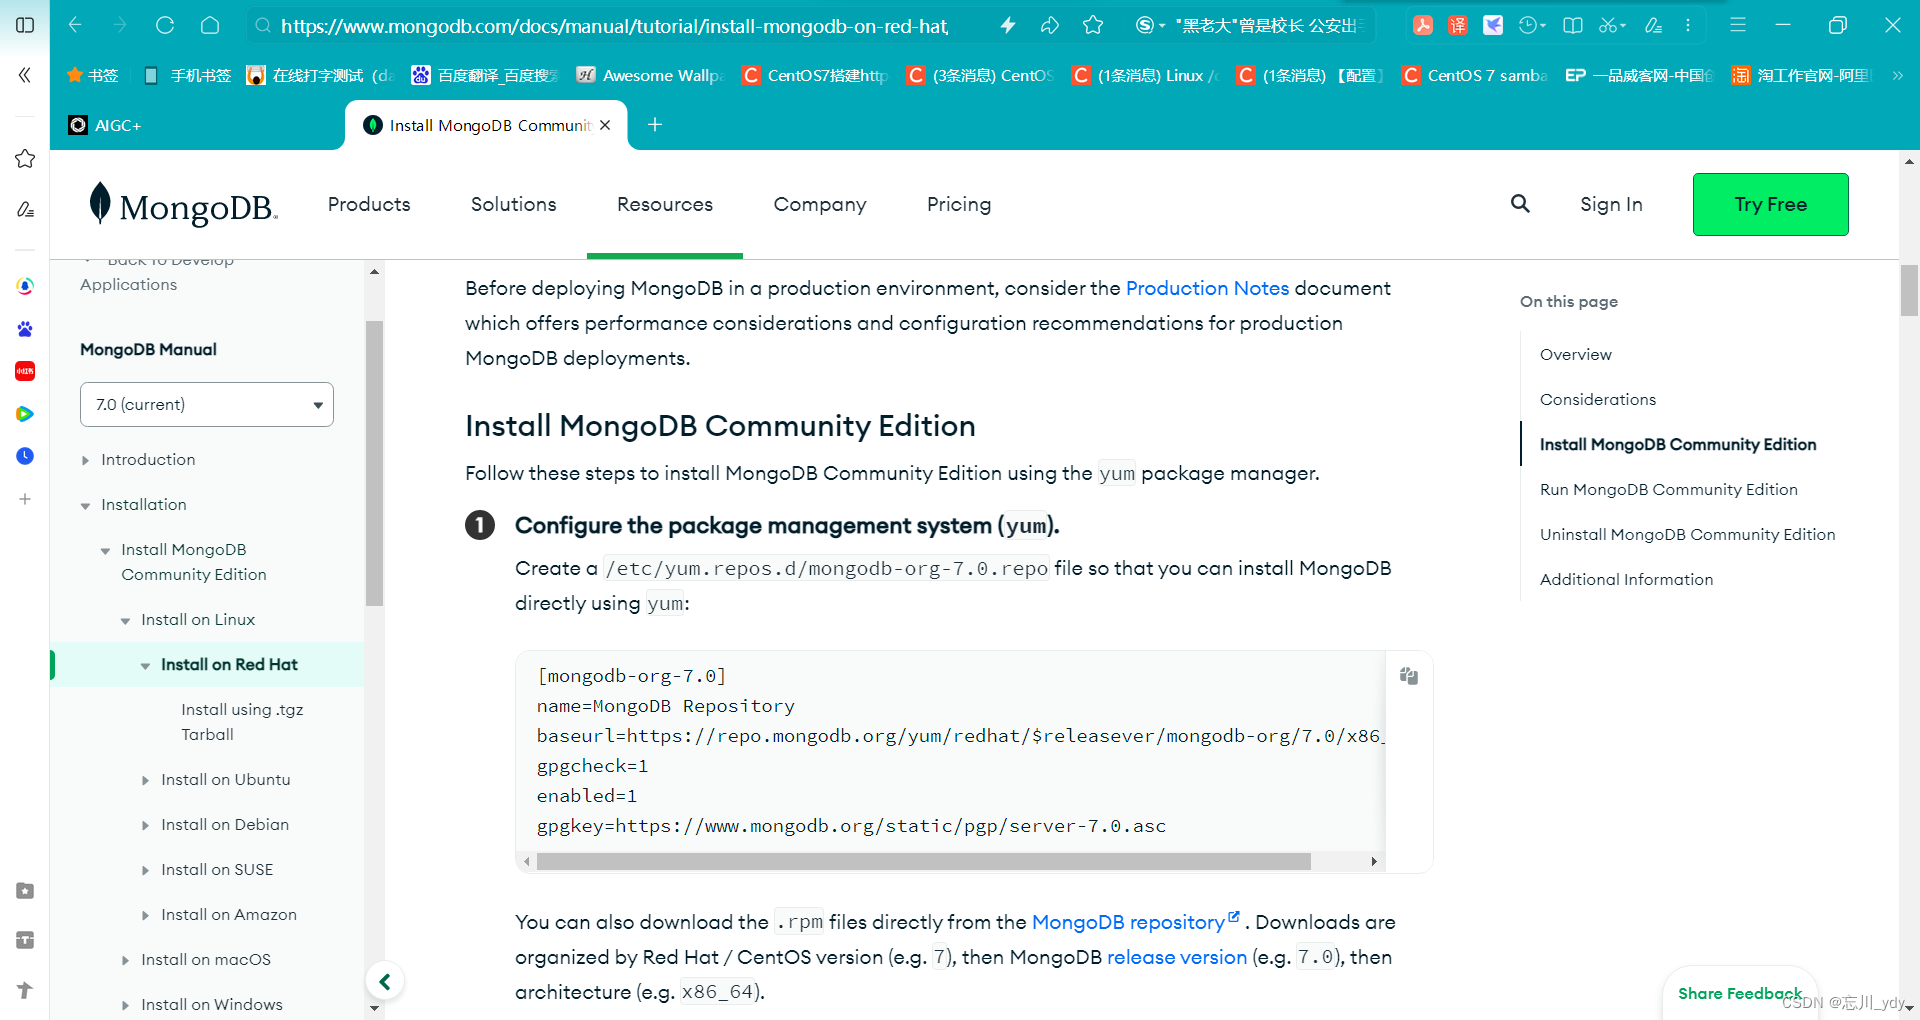Image resolution: width=1920 pixels, height=1020 pixels.
Task: Open browsing history via clock icon
Action: (x=1530, y=25)
